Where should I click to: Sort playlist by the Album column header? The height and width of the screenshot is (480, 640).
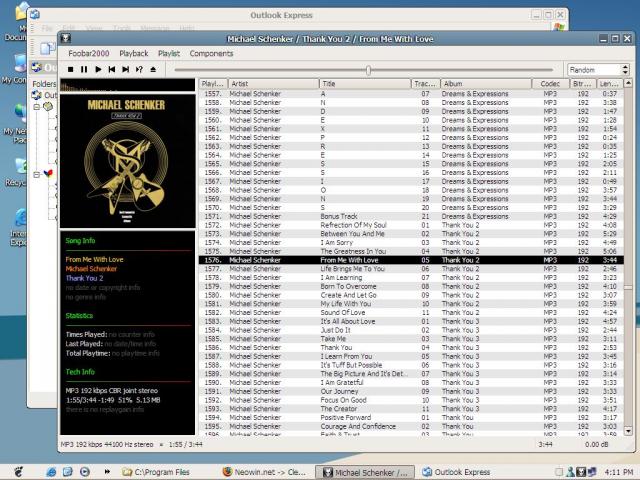pos(486,84)
